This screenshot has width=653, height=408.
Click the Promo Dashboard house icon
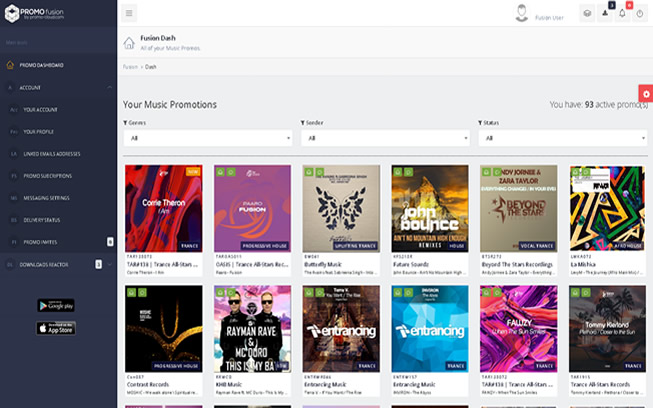pyautogui.click(x=10, y=65)
